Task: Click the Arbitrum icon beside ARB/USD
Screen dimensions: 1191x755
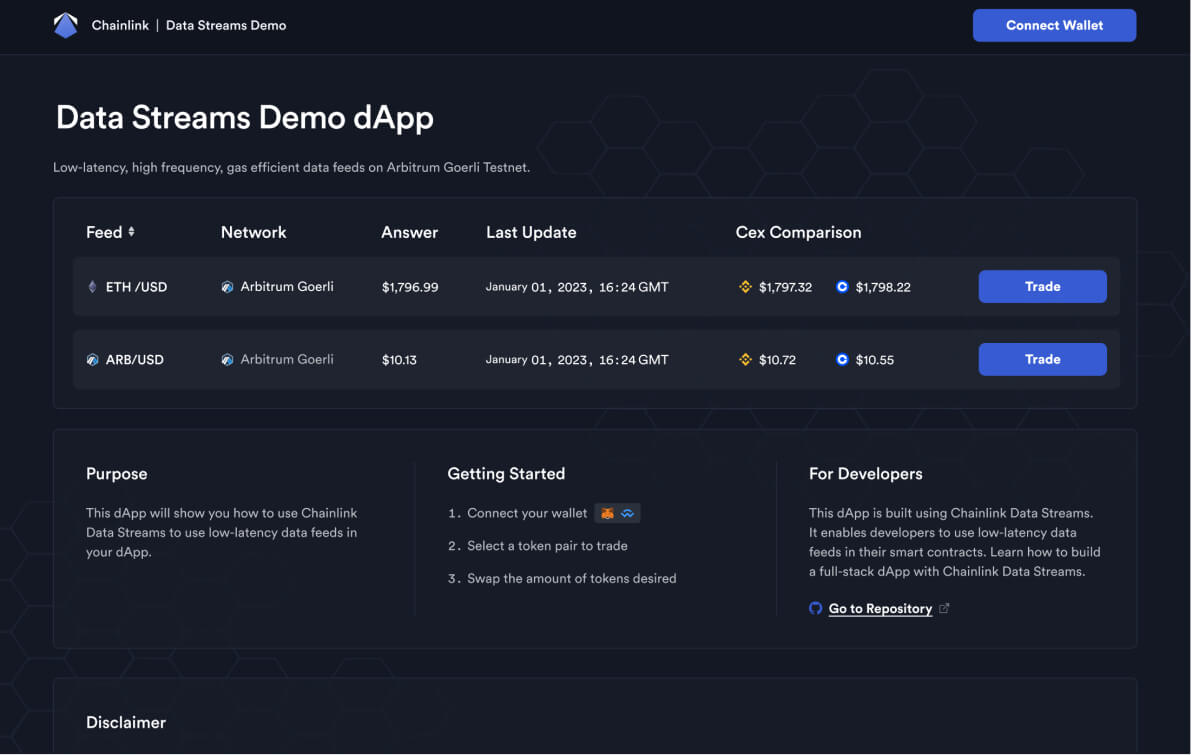Action: point(93,360)
